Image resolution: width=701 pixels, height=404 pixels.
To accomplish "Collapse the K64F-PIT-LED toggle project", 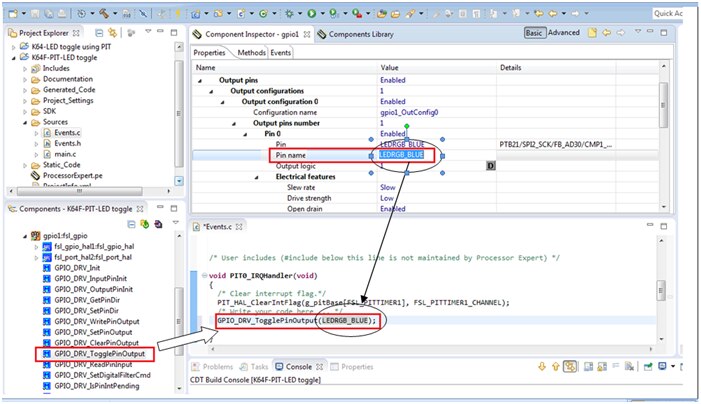I will pos(13,58).
